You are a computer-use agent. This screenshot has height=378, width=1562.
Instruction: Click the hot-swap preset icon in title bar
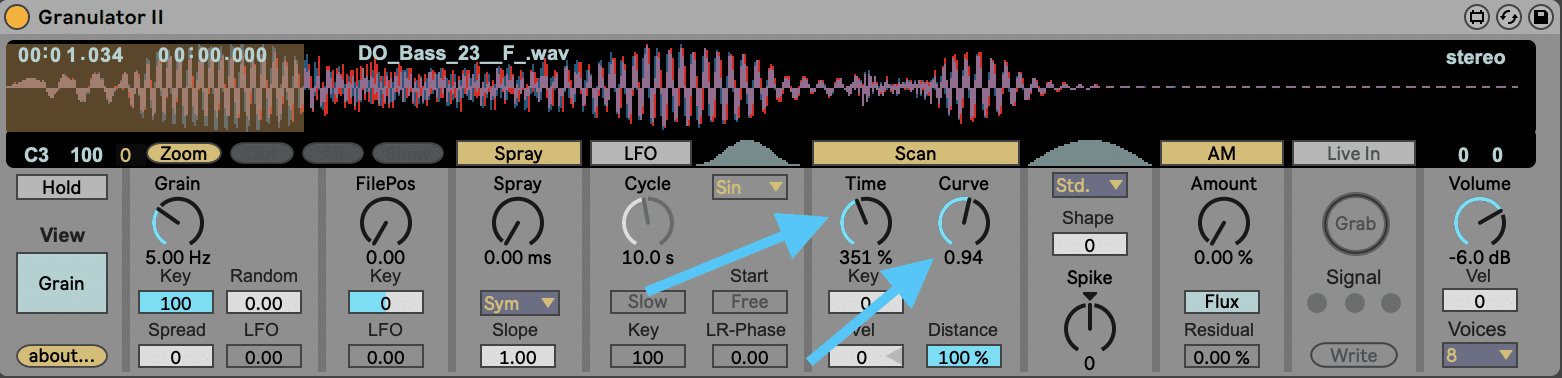pyautogui.click(x=1507, y=17)
